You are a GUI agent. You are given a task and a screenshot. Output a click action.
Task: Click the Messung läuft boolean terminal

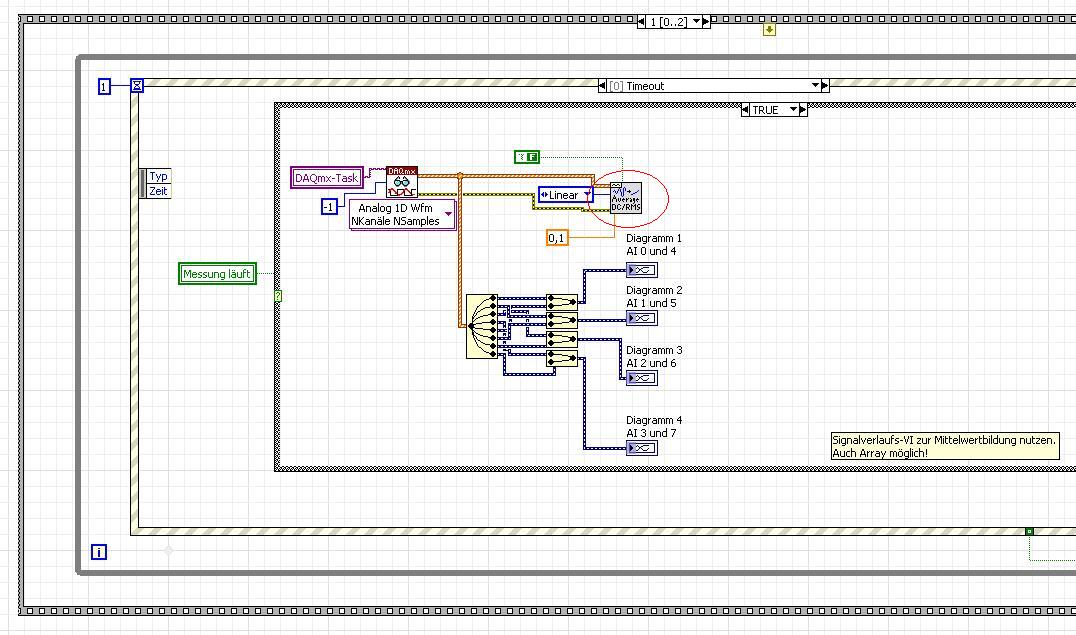[x=217, y=273]
